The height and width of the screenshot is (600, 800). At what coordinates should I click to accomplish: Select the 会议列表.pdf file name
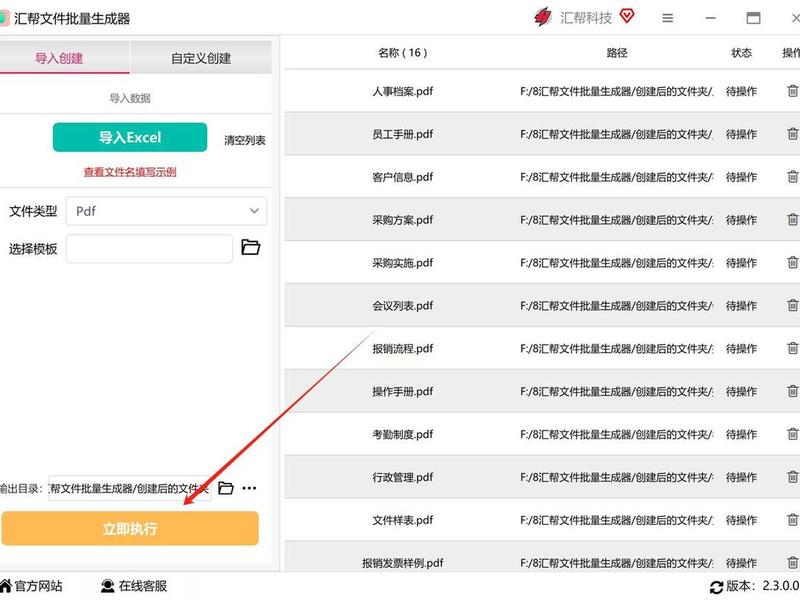[403, 306]
